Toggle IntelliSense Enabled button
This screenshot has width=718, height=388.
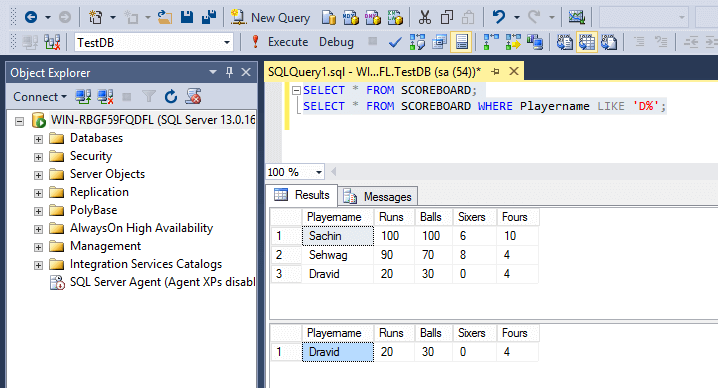coord(462,43)
